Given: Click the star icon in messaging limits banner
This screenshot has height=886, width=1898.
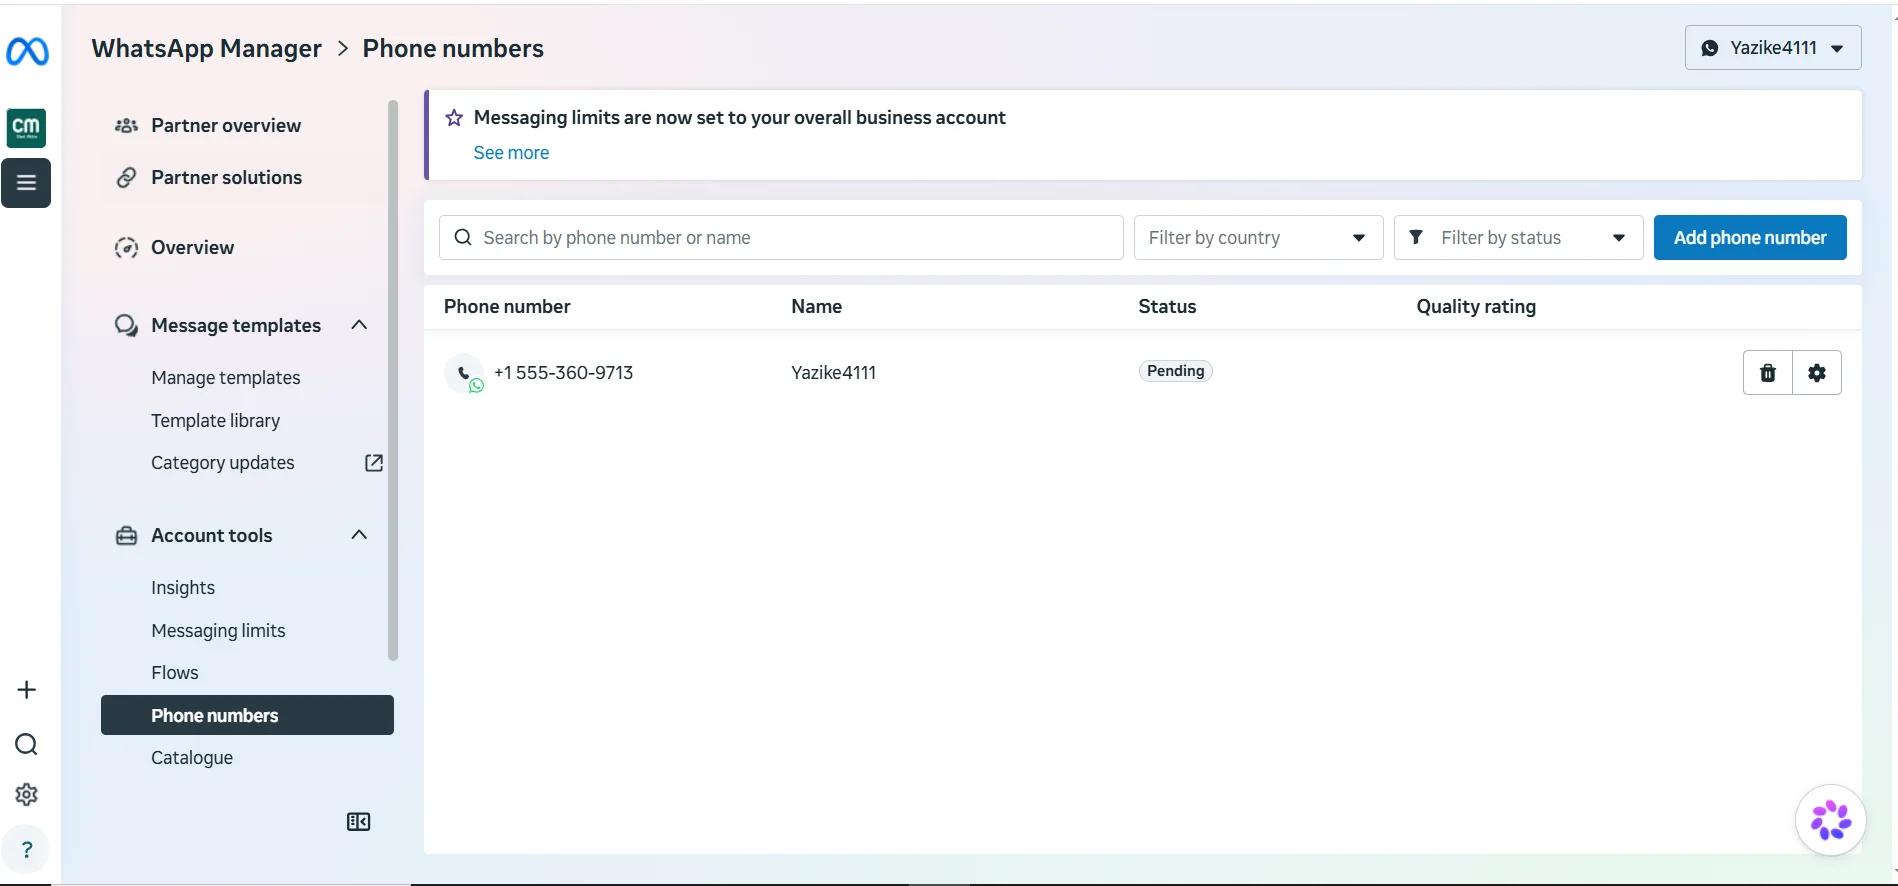Looking at the screenshot, I should 454,118.
